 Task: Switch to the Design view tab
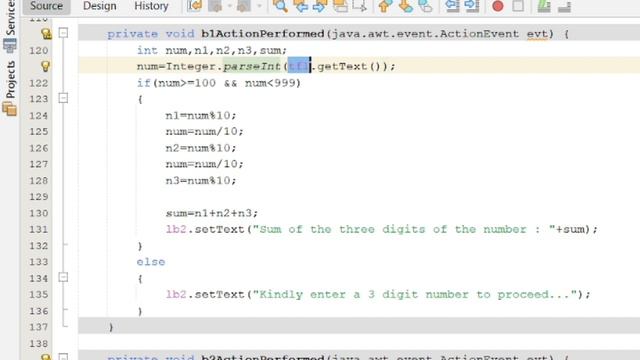(99, 6)
